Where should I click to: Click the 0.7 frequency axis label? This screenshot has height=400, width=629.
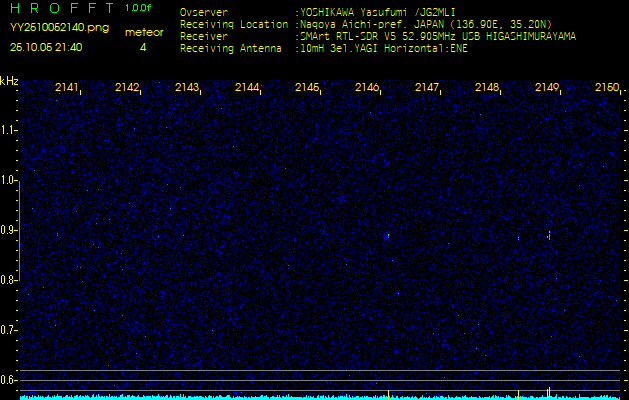click(9, 330)
